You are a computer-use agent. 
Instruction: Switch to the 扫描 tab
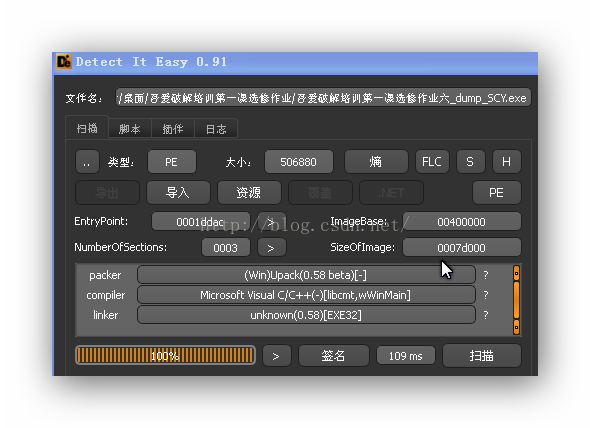tap(87, 128)
